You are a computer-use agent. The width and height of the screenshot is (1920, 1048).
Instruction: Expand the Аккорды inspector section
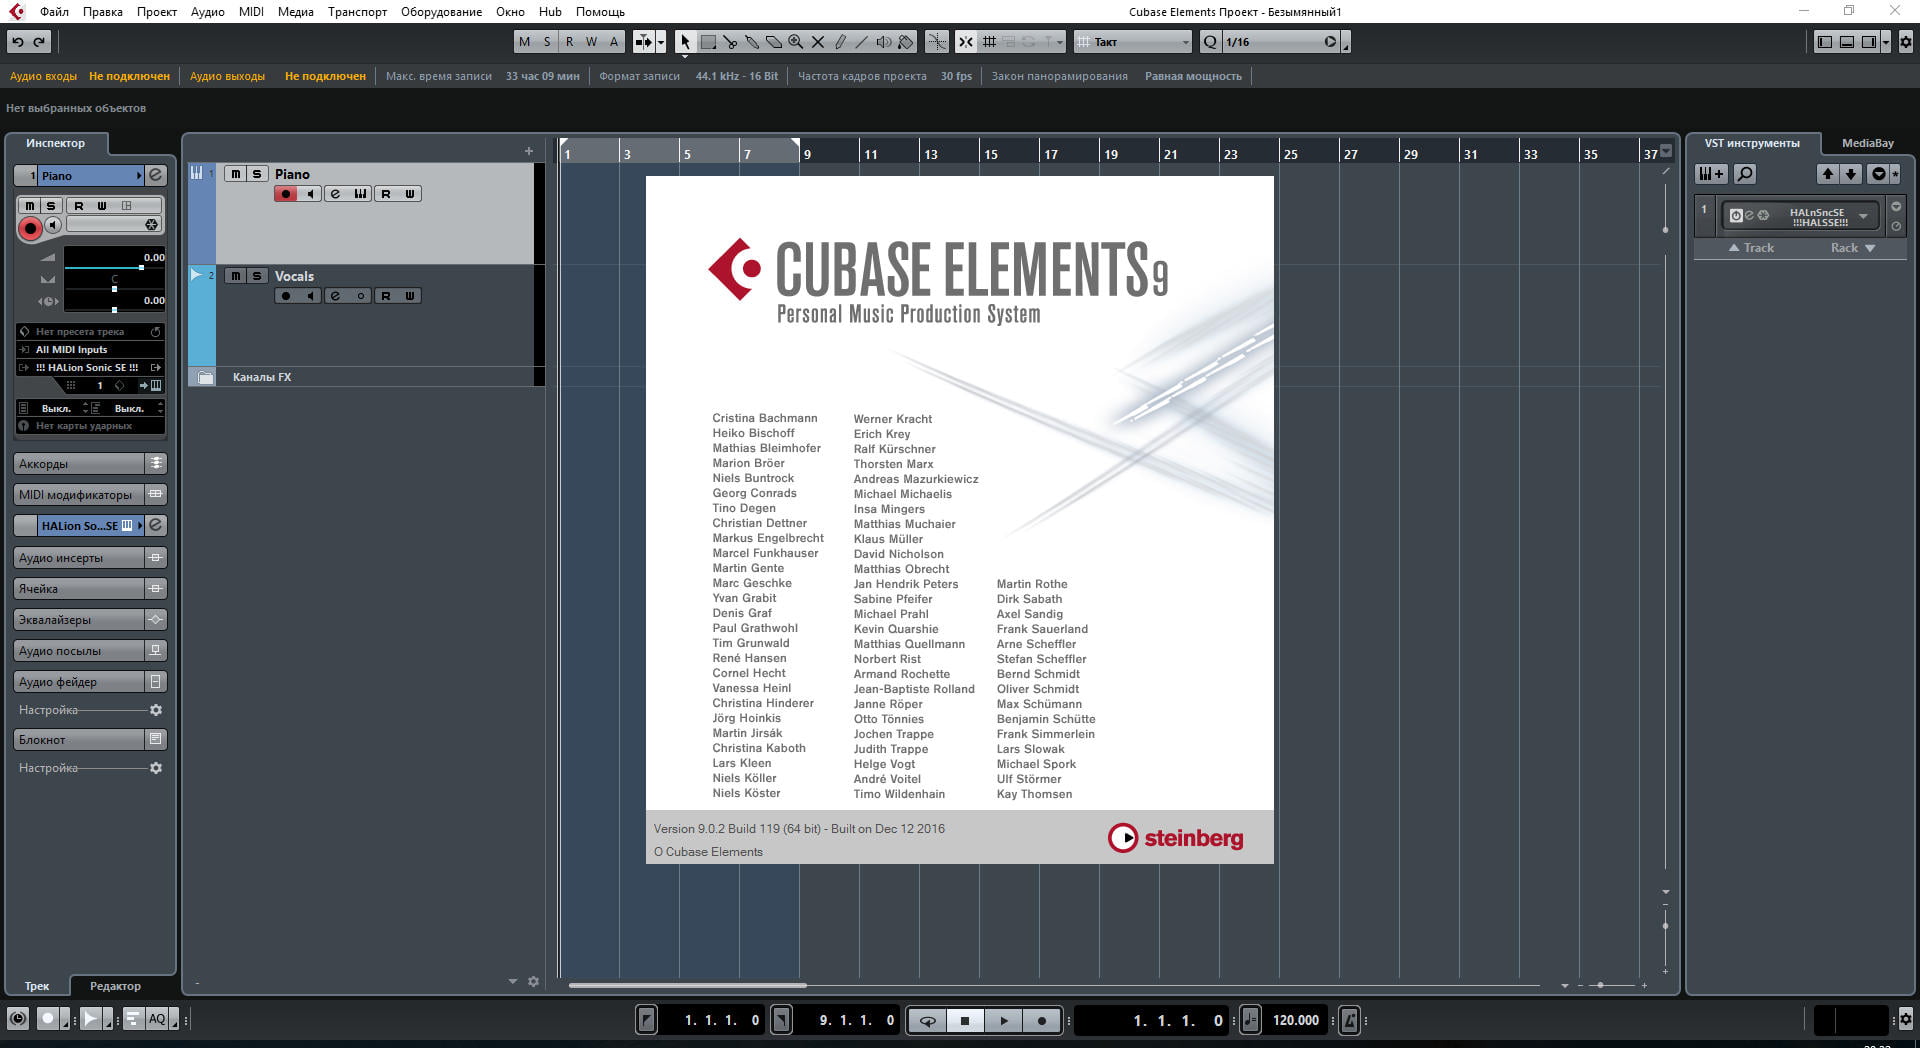(x=79, y=464)
